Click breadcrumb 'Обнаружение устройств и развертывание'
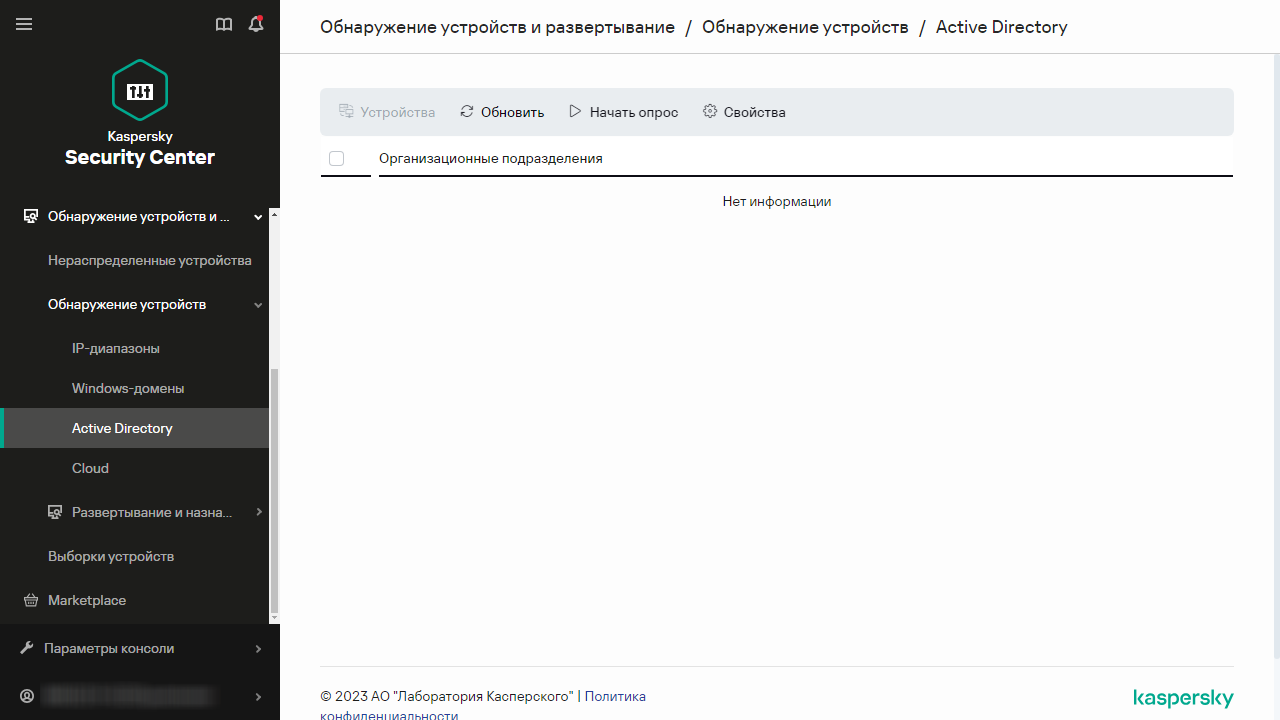The width and height of the screenshot is (1280, 720). (x=497, y=27)
